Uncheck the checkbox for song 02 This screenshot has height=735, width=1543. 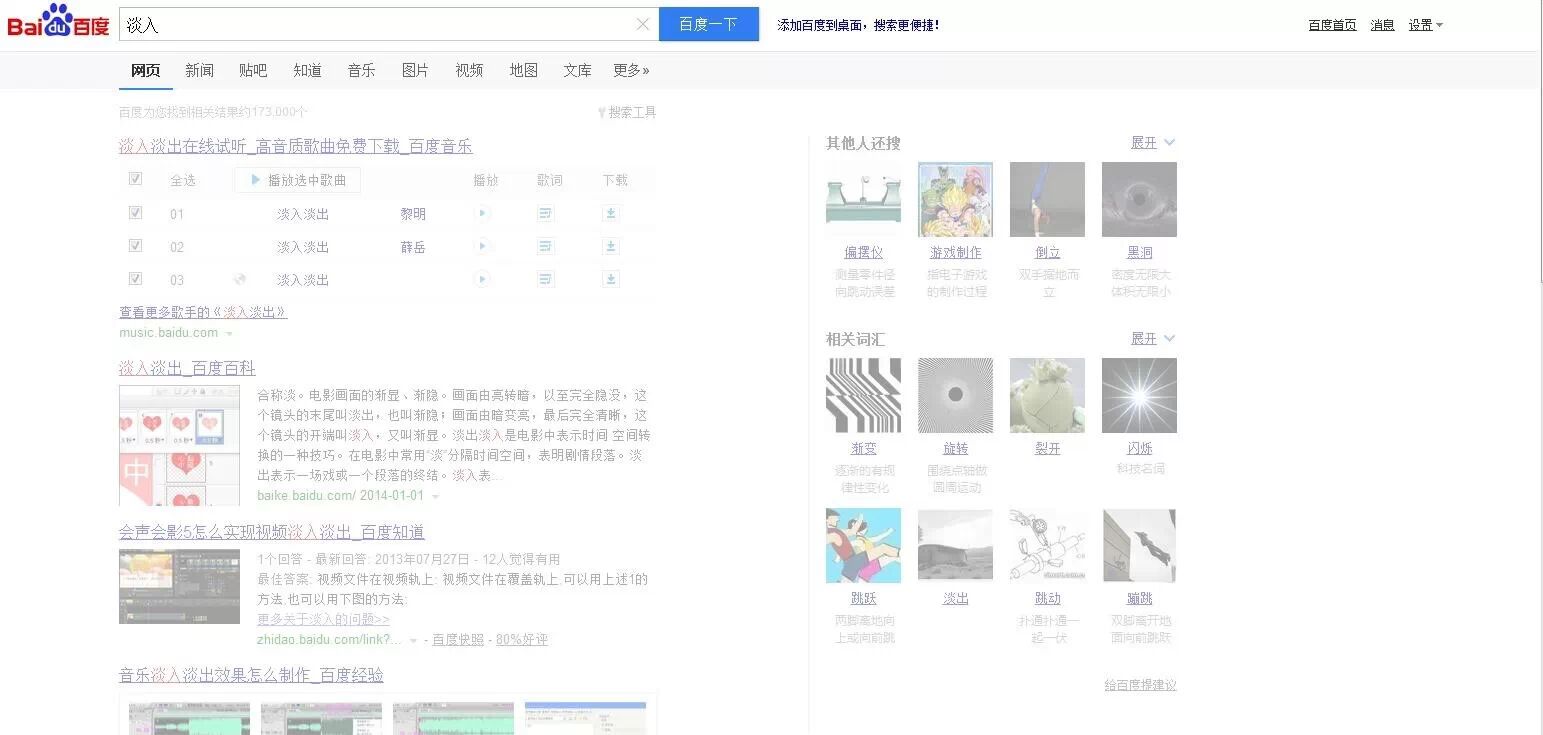[x=136, y=246]
